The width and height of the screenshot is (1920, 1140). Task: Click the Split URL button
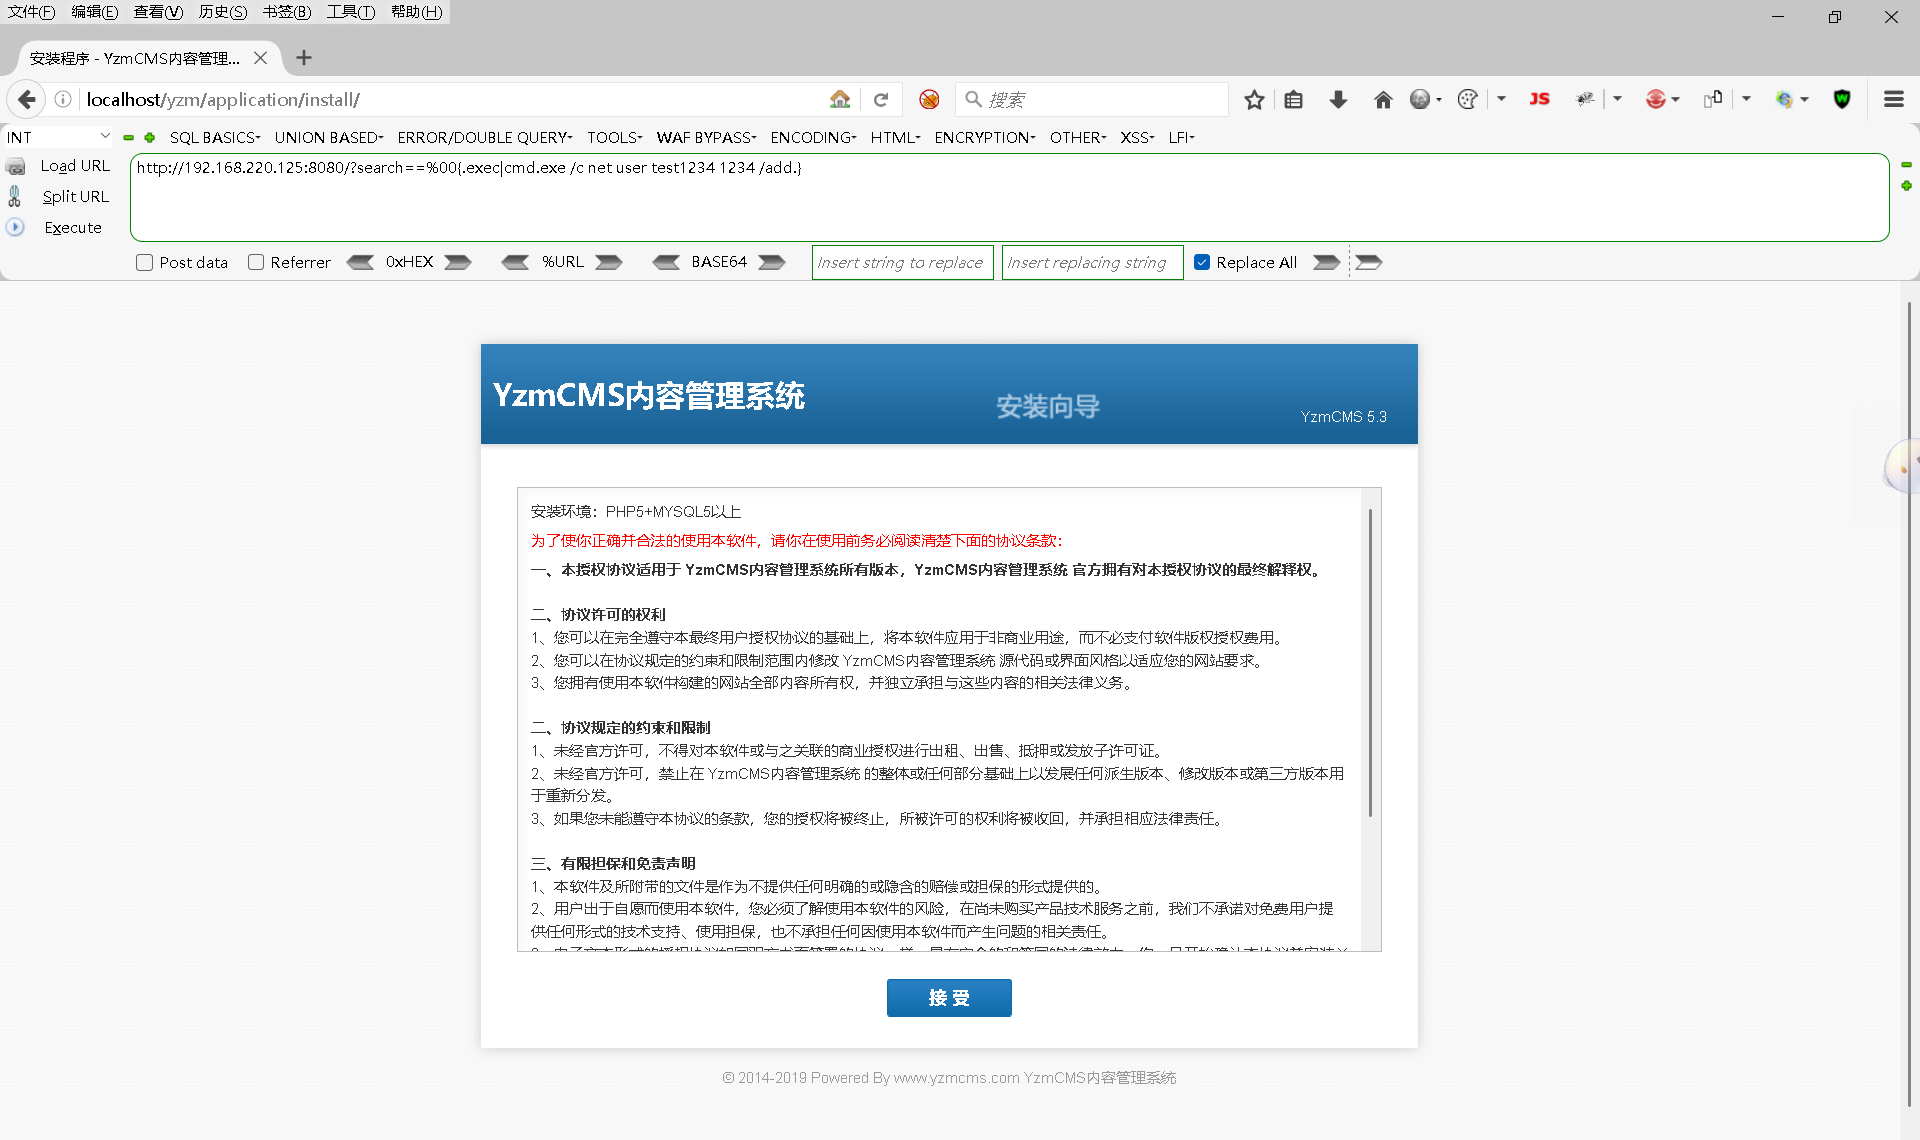tap(75, 197)
